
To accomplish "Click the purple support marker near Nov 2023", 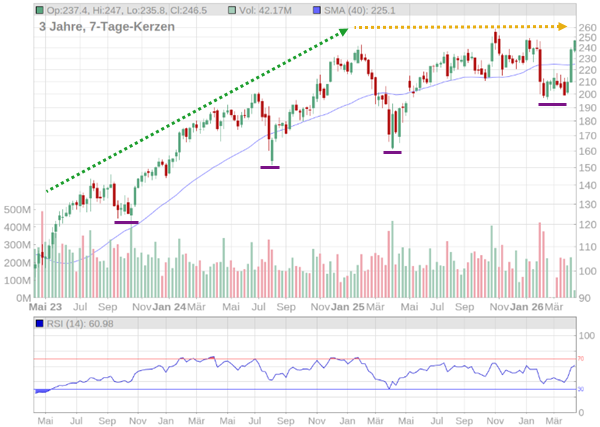I will click(x=127, y=222).
